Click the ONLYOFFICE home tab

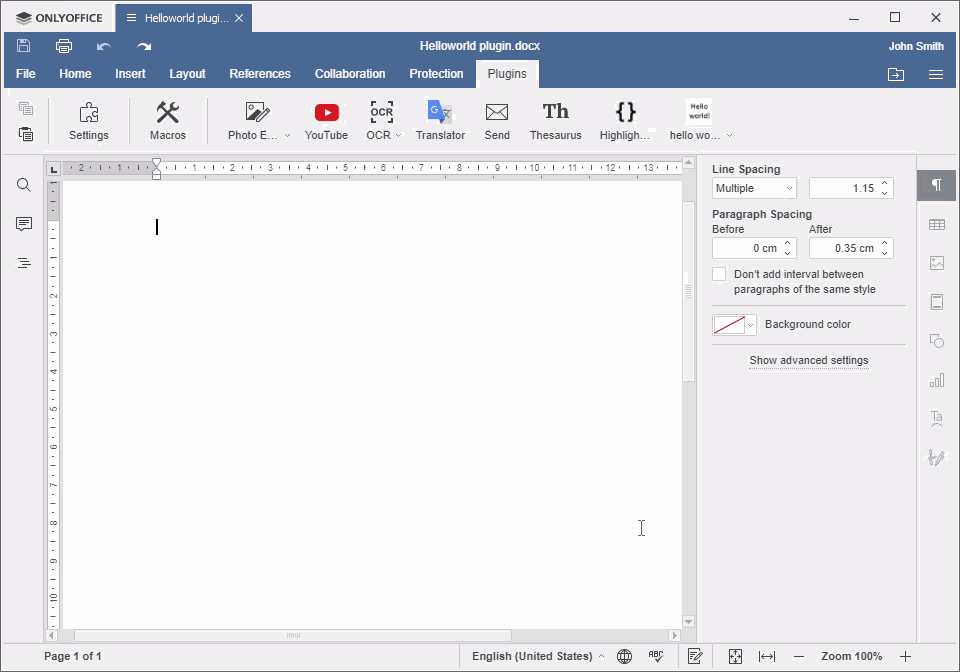[x=59, y=18]
